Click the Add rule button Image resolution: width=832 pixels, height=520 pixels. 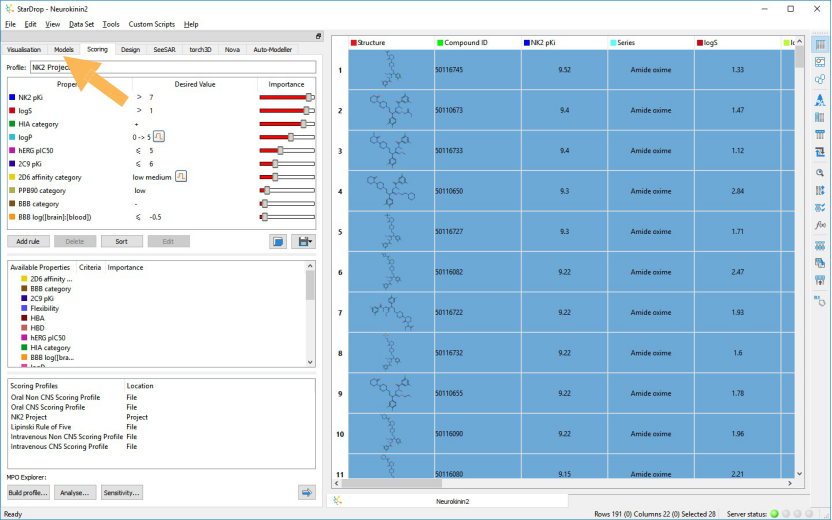(28, 241)
